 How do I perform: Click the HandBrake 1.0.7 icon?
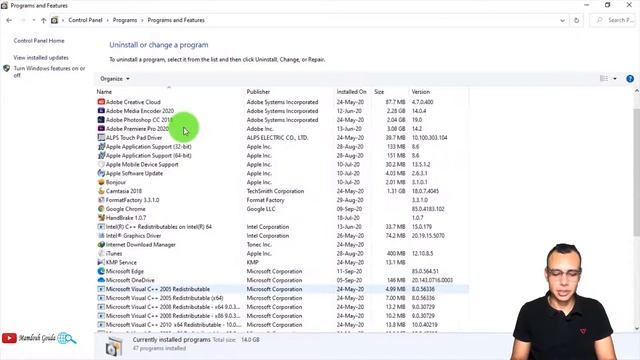click(101, 218)
